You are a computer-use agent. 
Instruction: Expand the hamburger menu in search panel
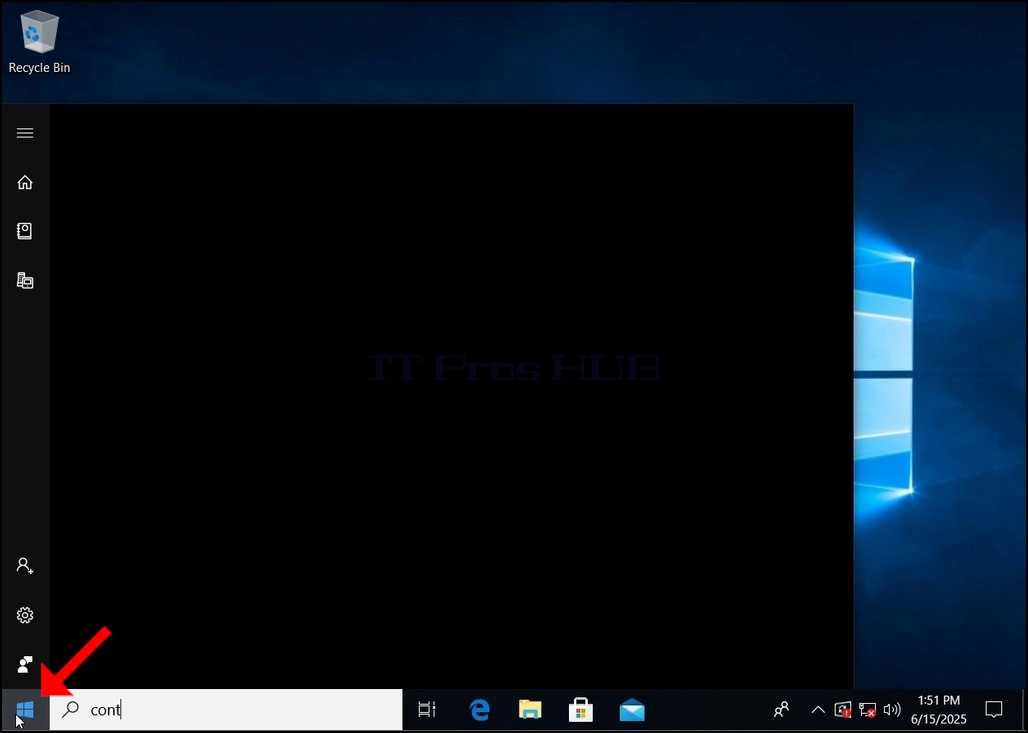pos(25,133)
